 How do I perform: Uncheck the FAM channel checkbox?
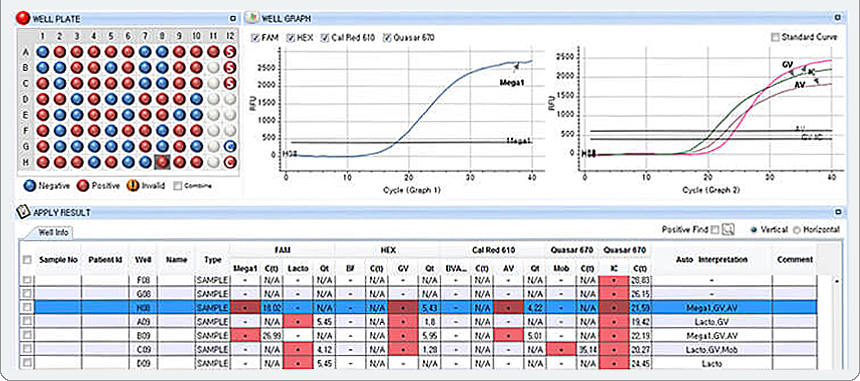(255, 38)
